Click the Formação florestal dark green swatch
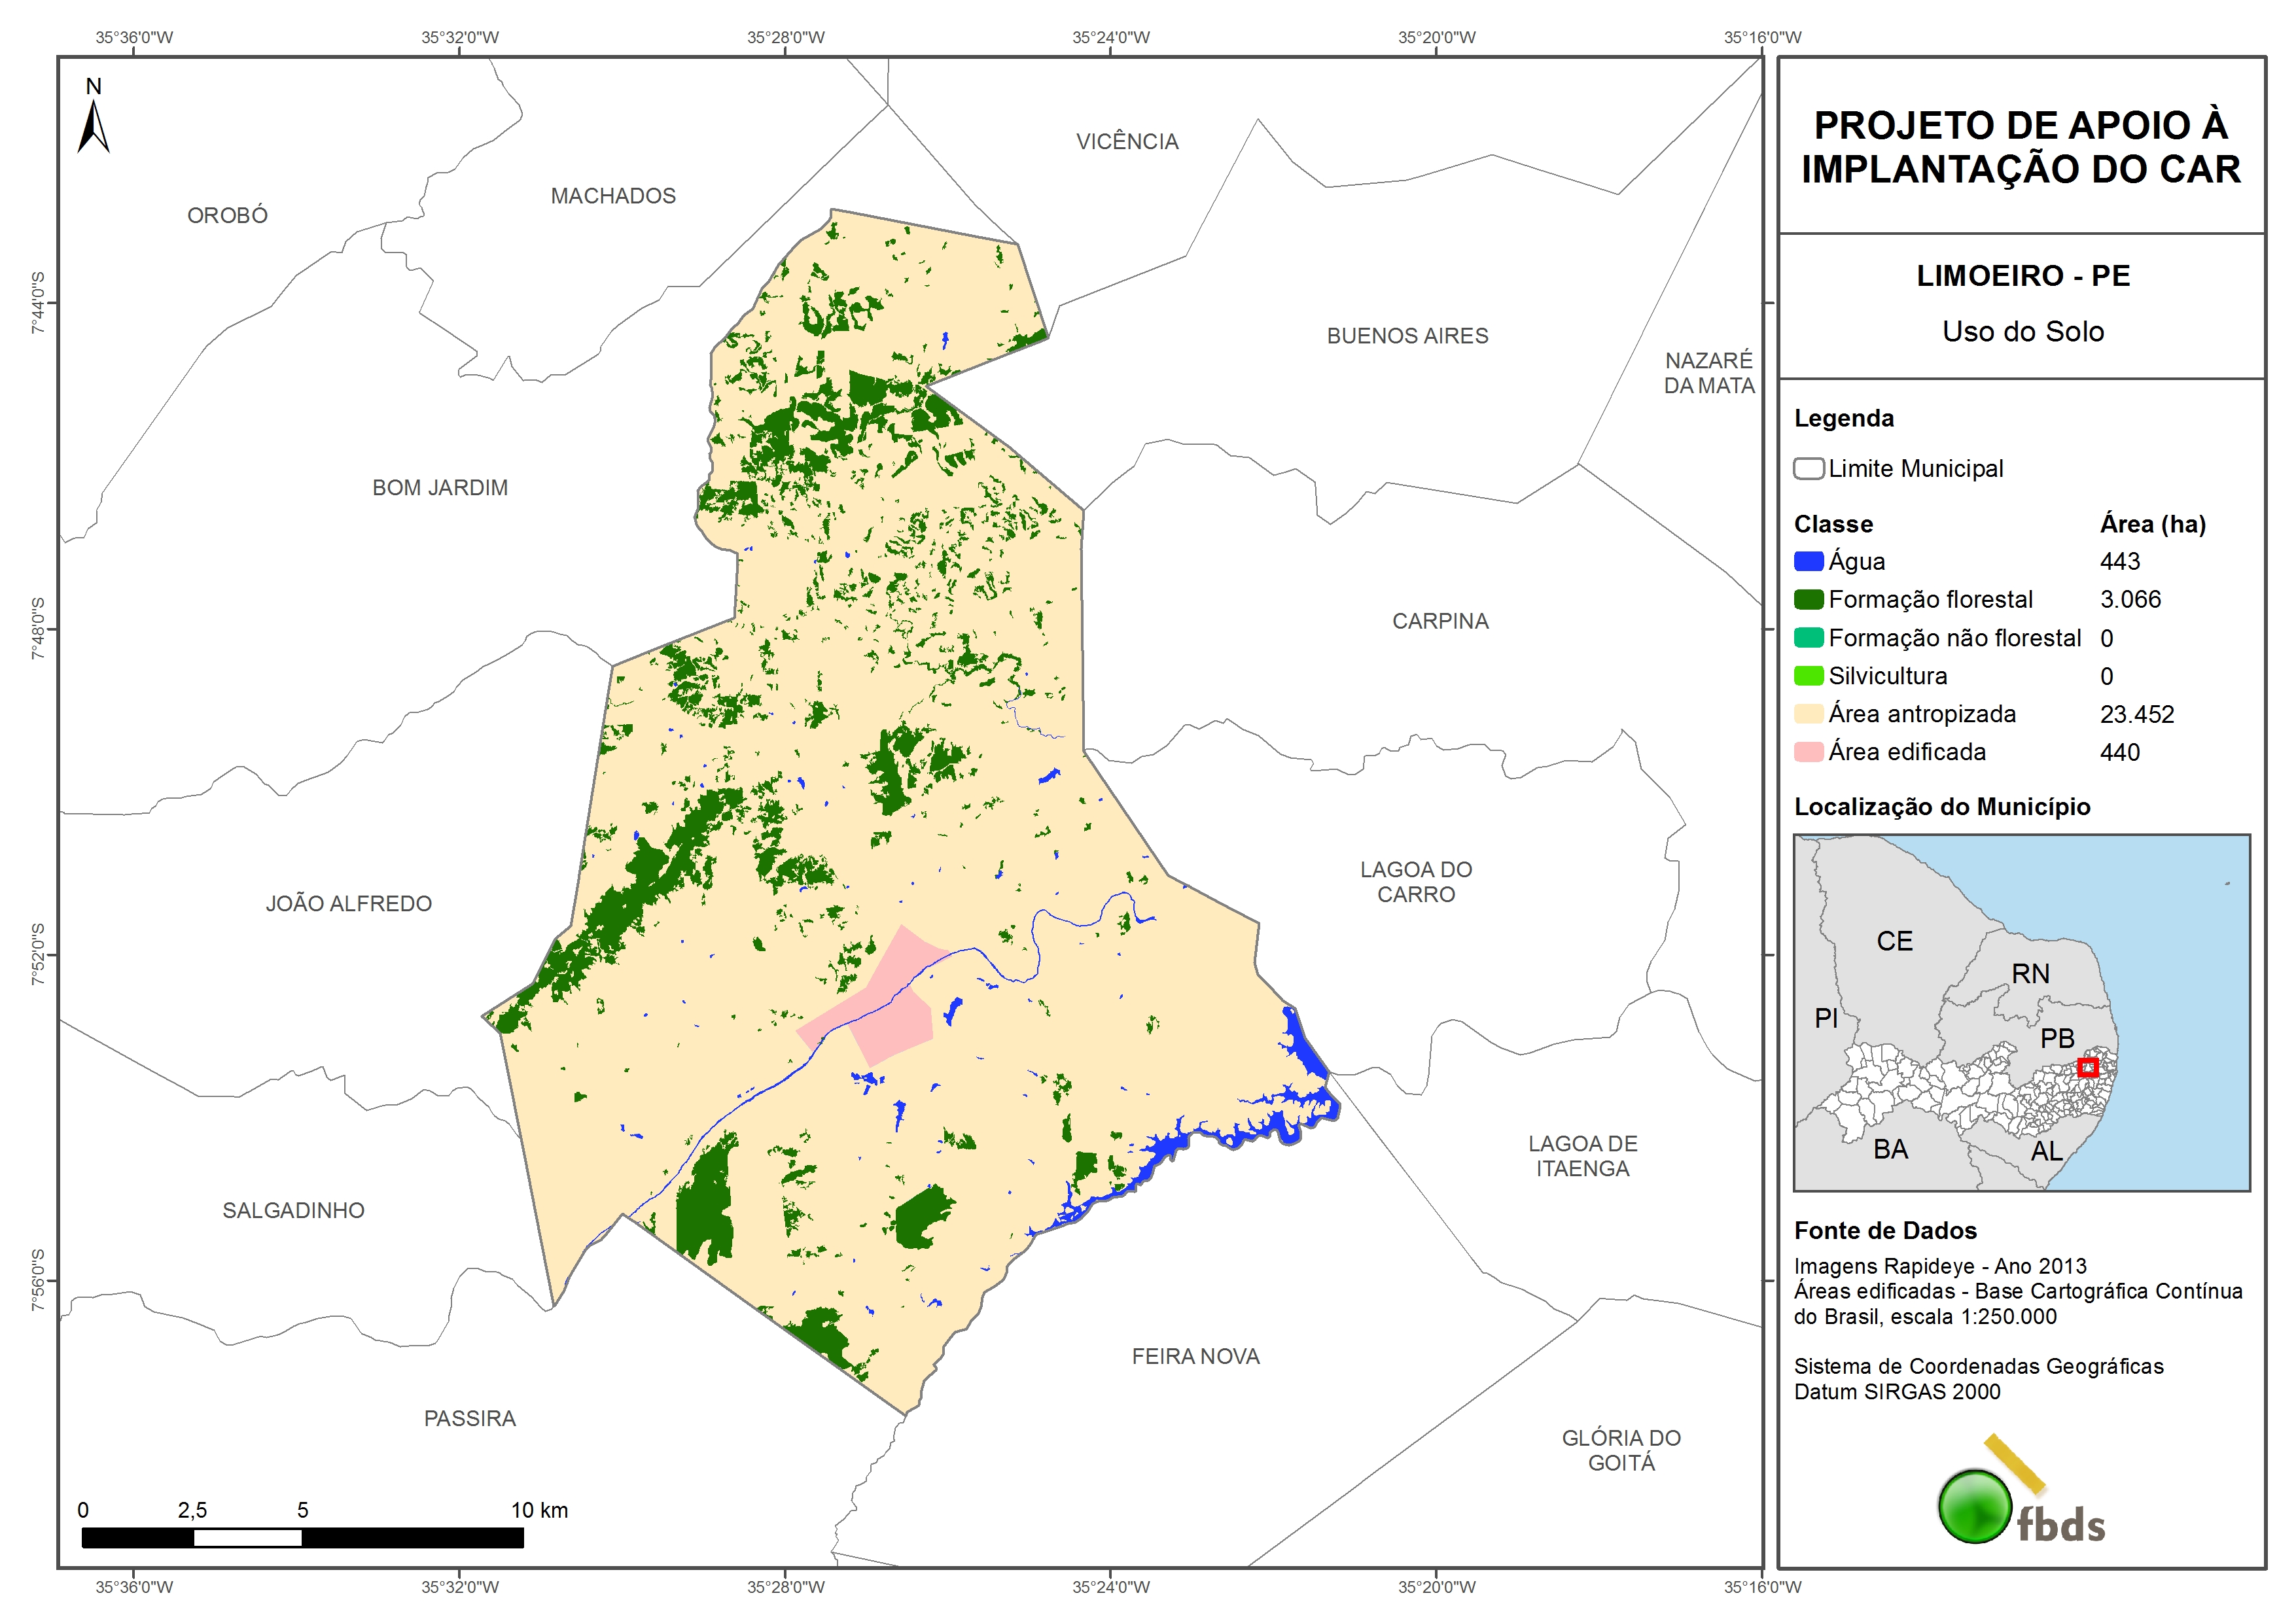Image resolution: width=2296 pixels, height=1623 pixels. pyautogui.click(x=1808, y=599)
